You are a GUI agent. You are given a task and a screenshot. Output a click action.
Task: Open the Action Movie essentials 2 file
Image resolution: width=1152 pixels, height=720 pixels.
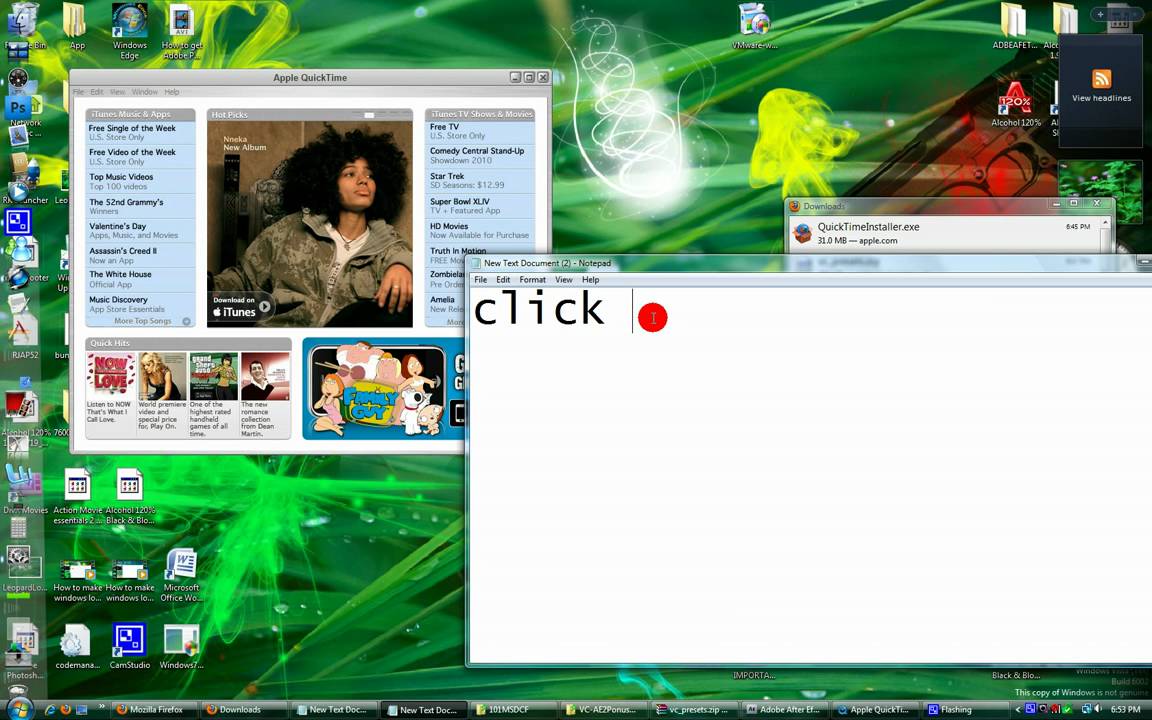coord(77,486)
